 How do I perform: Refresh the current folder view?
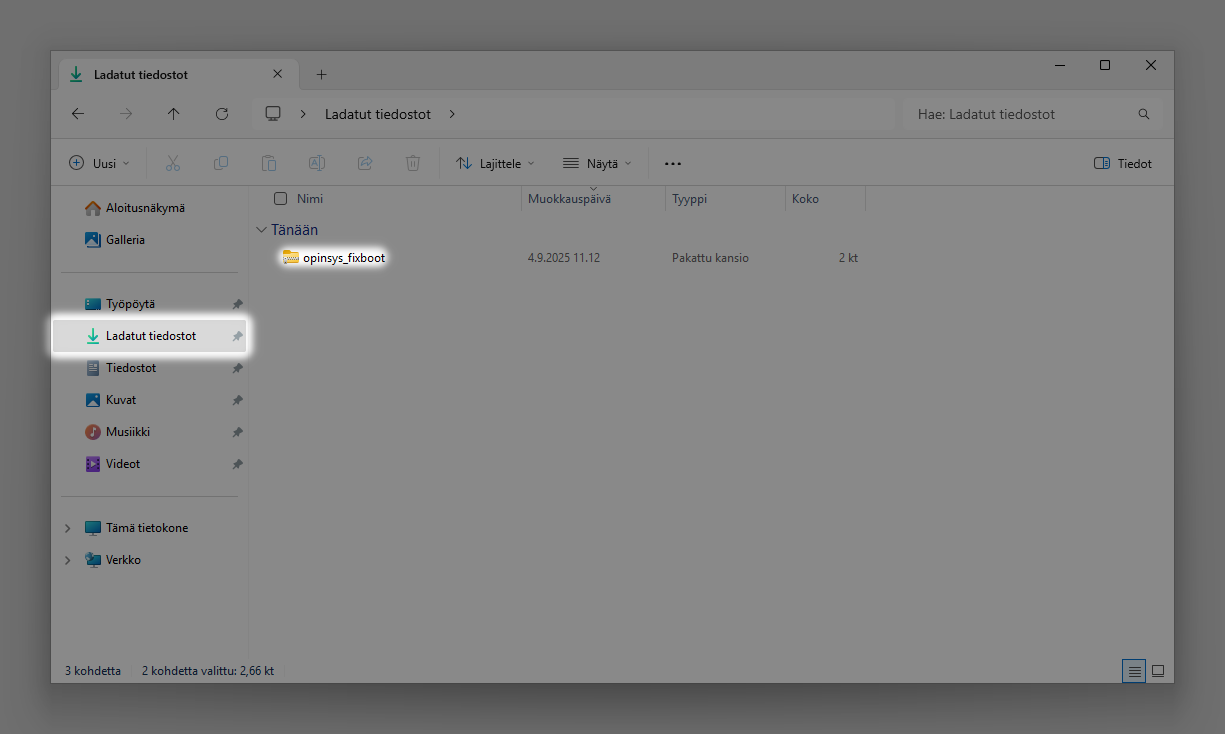(x=222, y=114)
